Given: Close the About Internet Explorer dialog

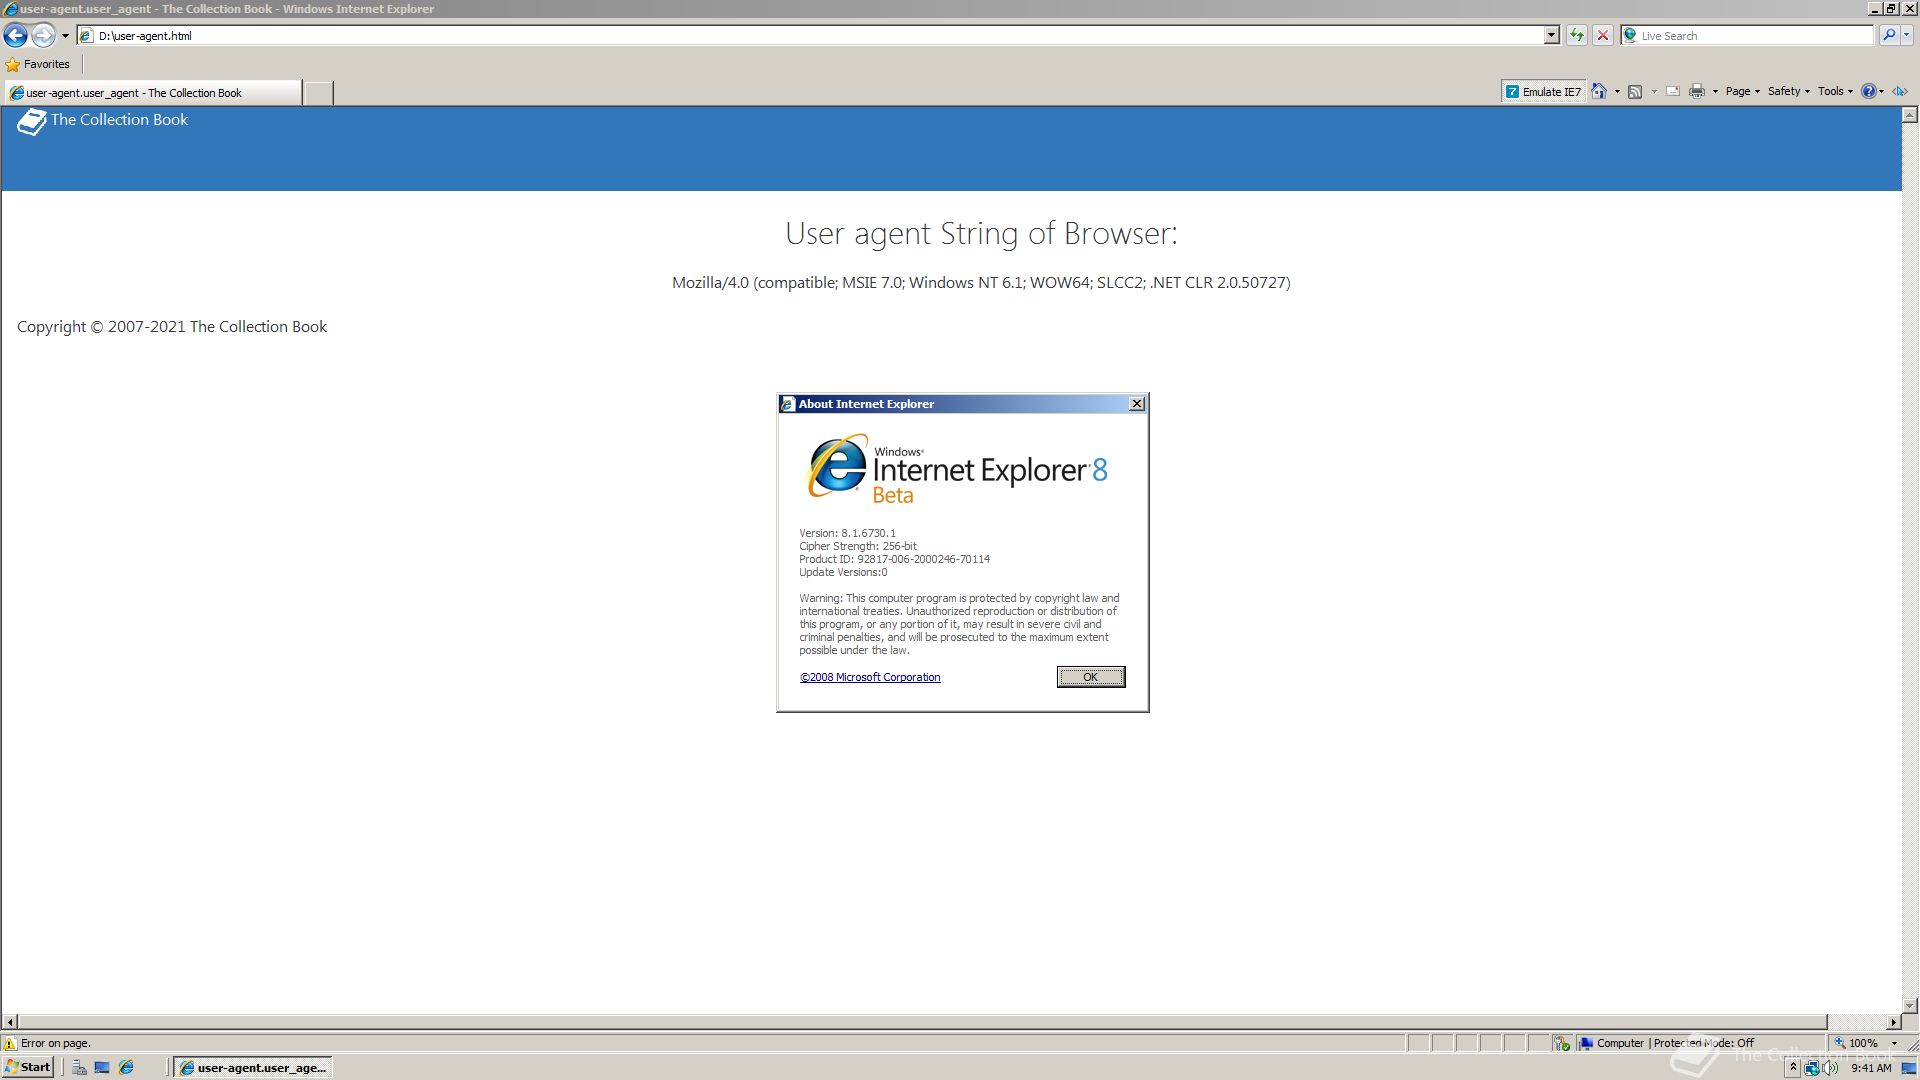Looking at the screenshot, I should point(1137,404).
